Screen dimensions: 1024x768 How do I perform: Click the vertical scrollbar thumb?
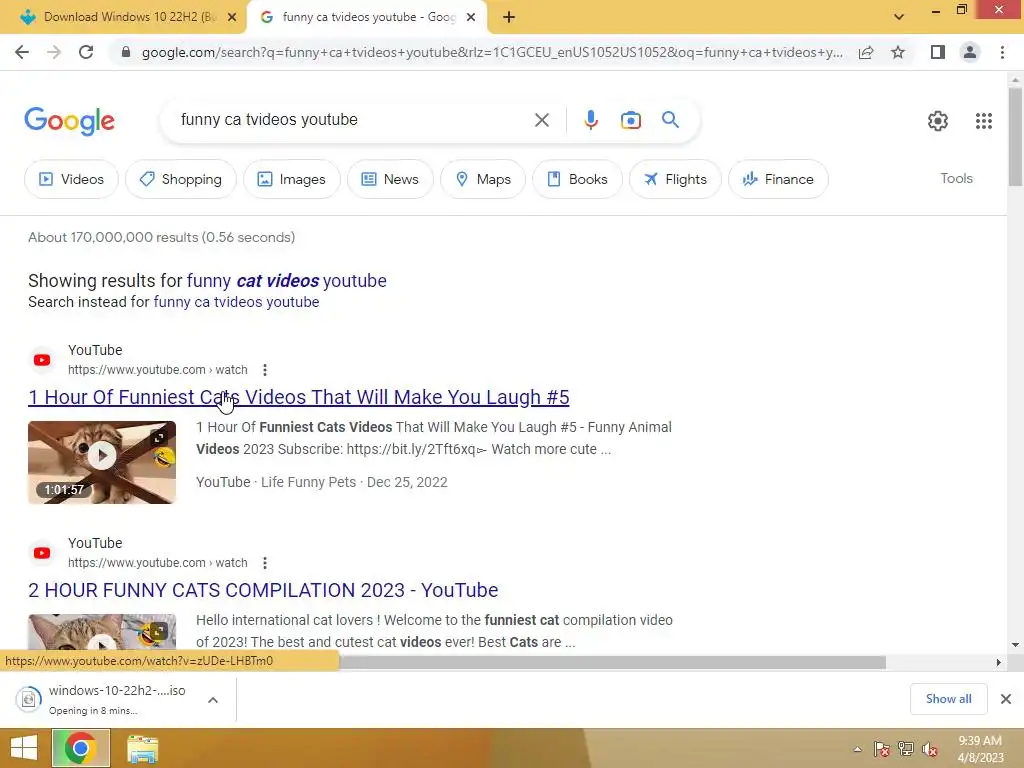tap(1015, 137)
